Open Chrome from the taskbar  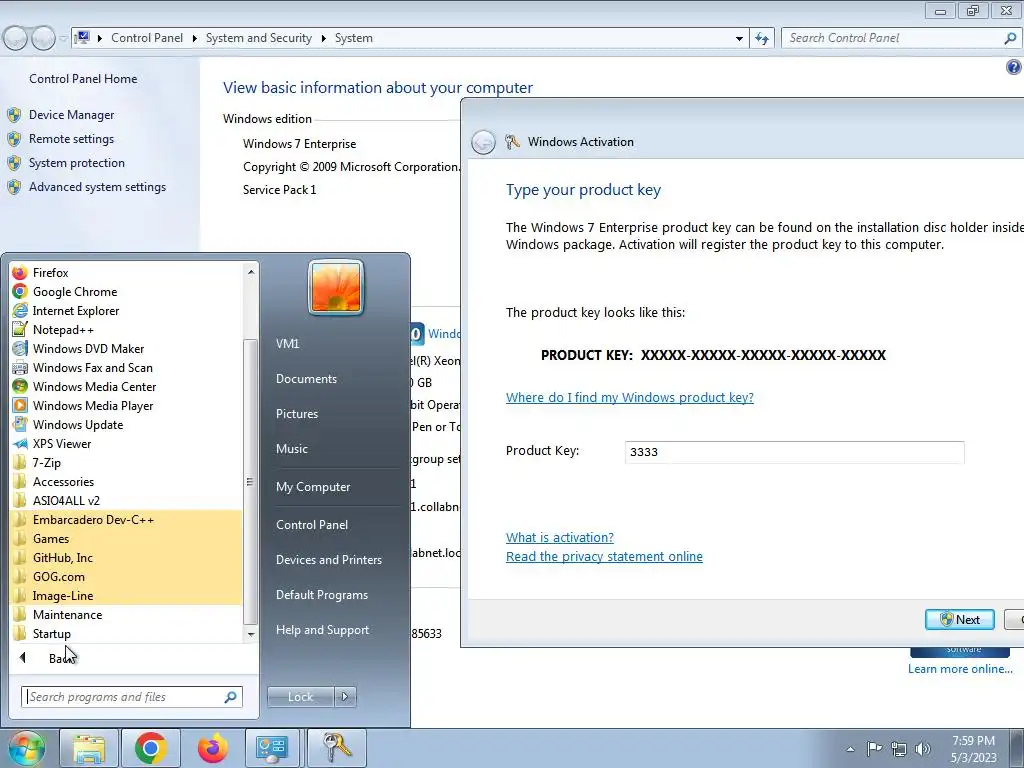(150, 748)
